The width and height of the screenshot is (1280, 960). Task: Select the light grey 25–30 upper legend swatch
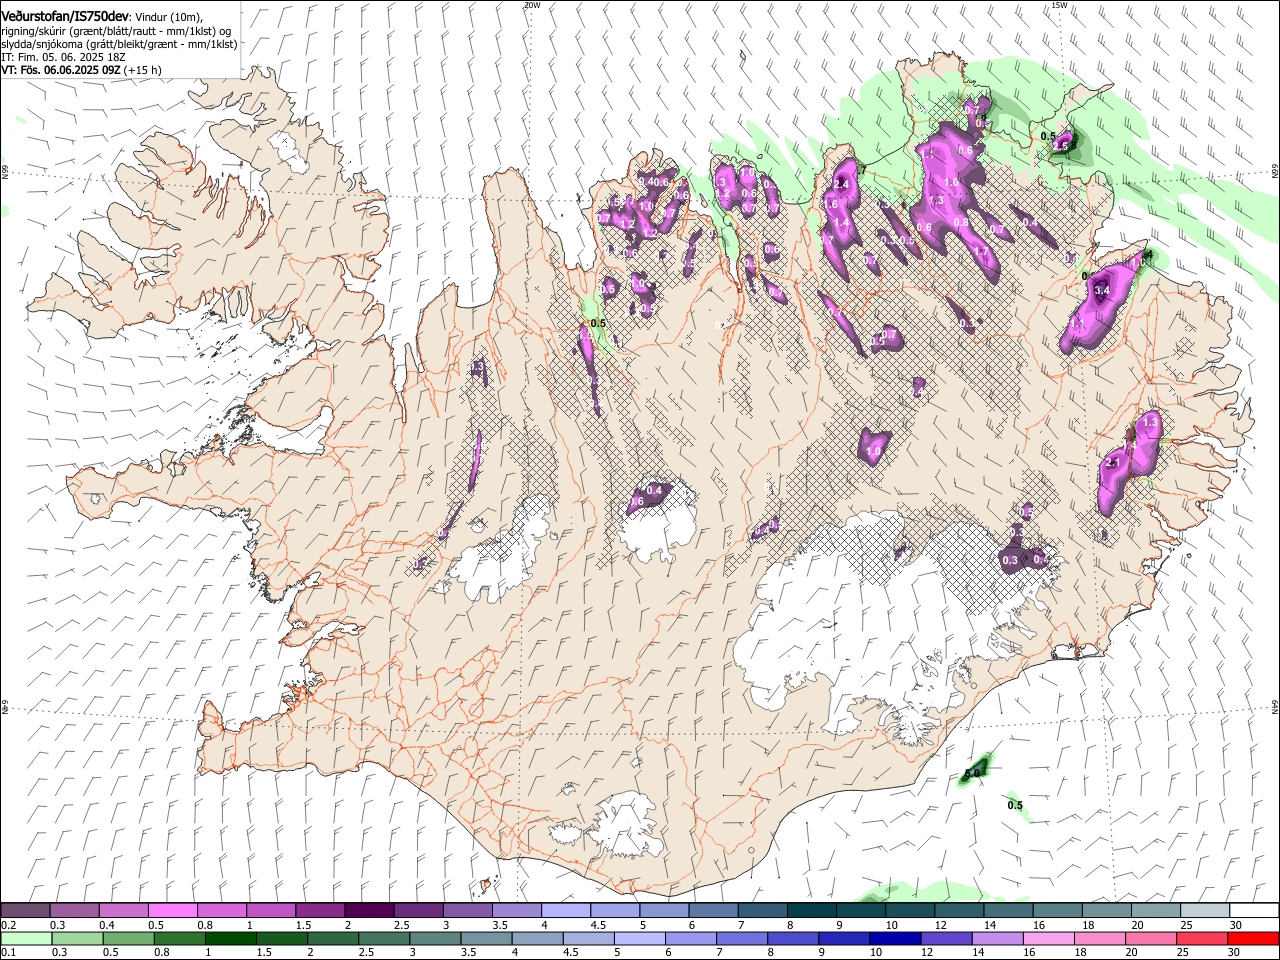[1205, 911]
